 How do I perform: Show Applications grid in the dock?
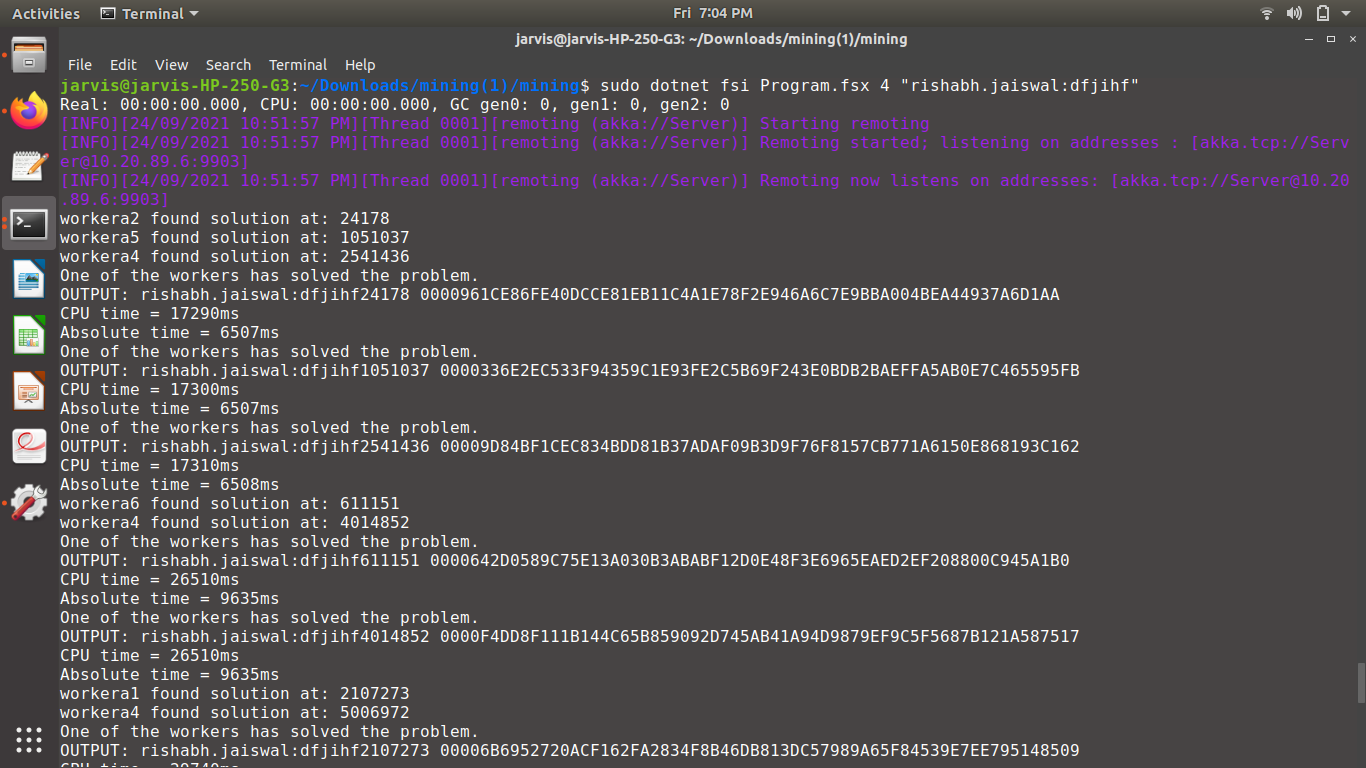(x=29, y=740)
